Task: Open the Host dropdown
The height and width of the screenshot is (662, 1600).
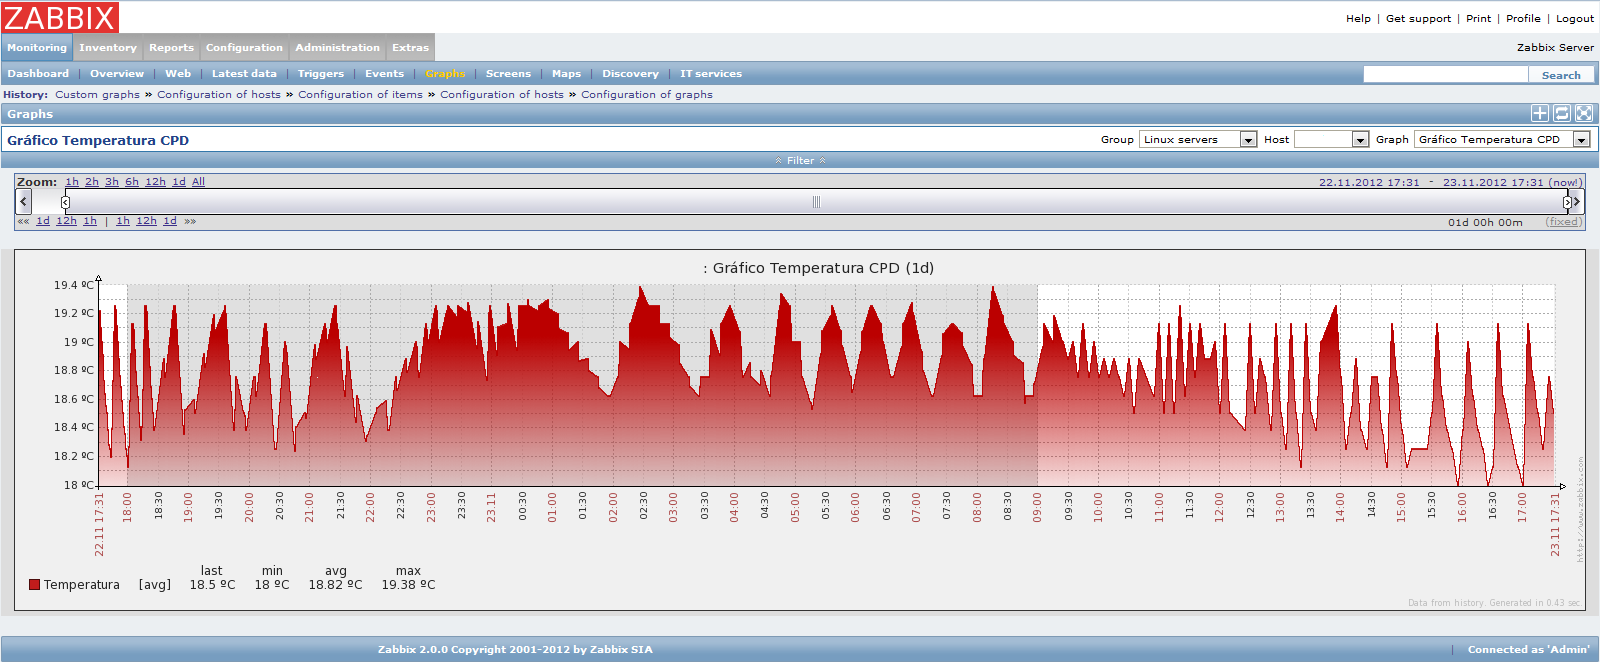Action: click(x=1331, y=140)
